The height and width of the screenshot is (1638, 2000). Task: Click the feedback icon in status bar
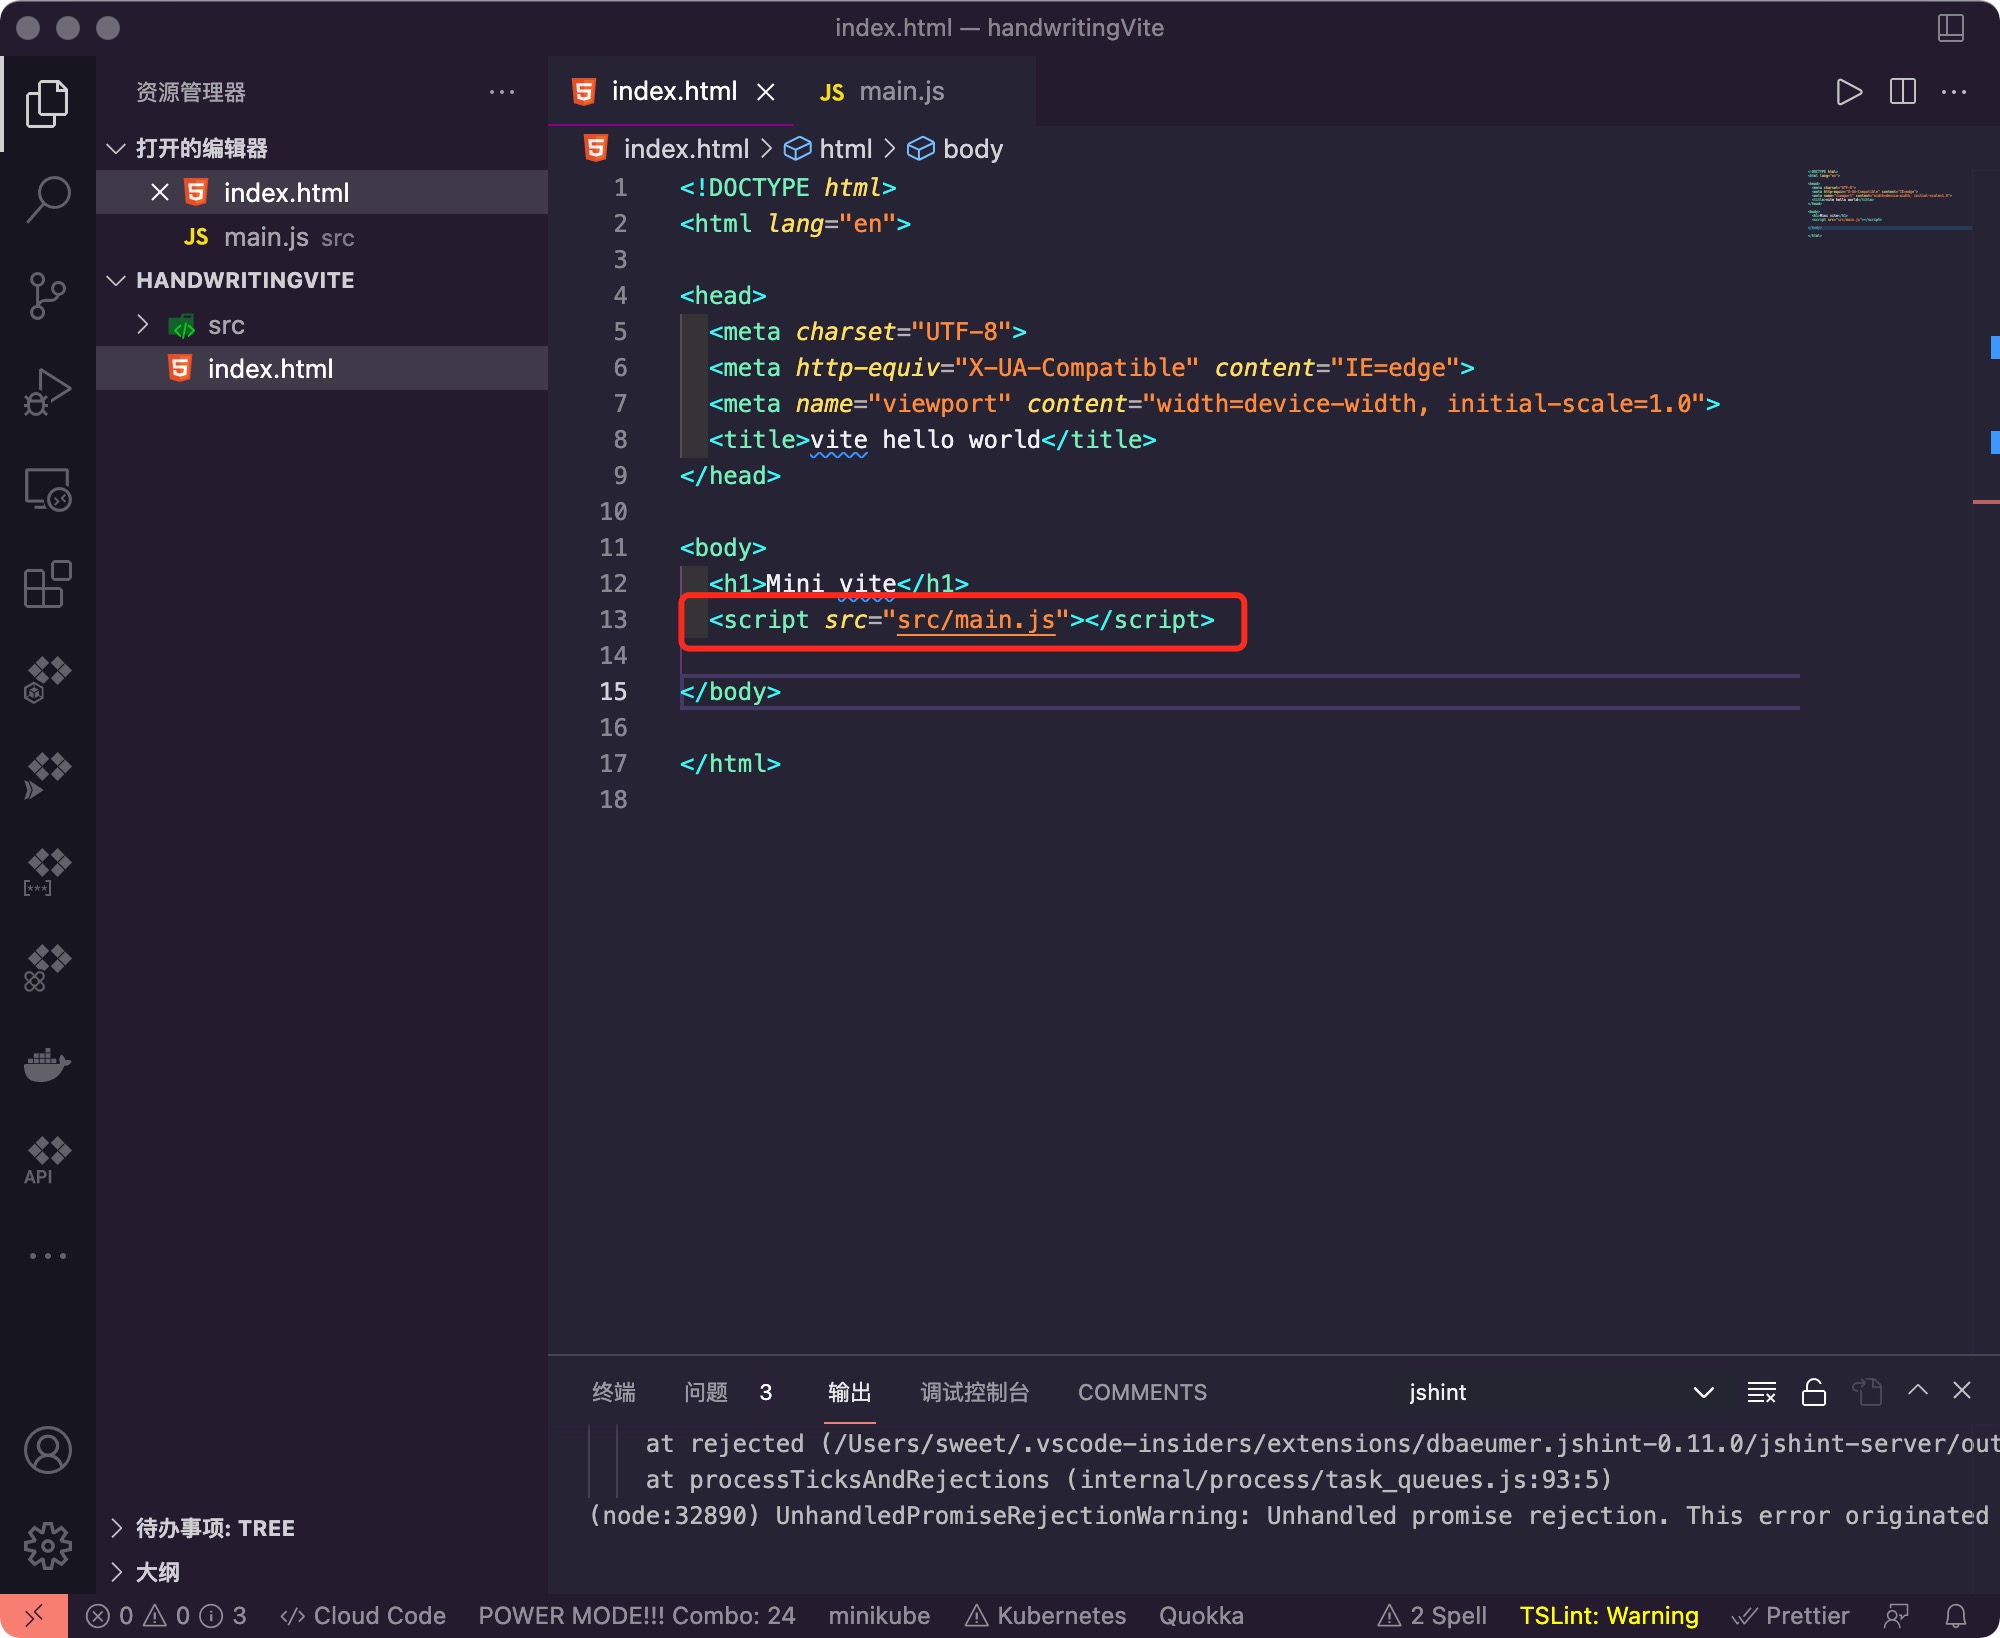point(1896,1616)
